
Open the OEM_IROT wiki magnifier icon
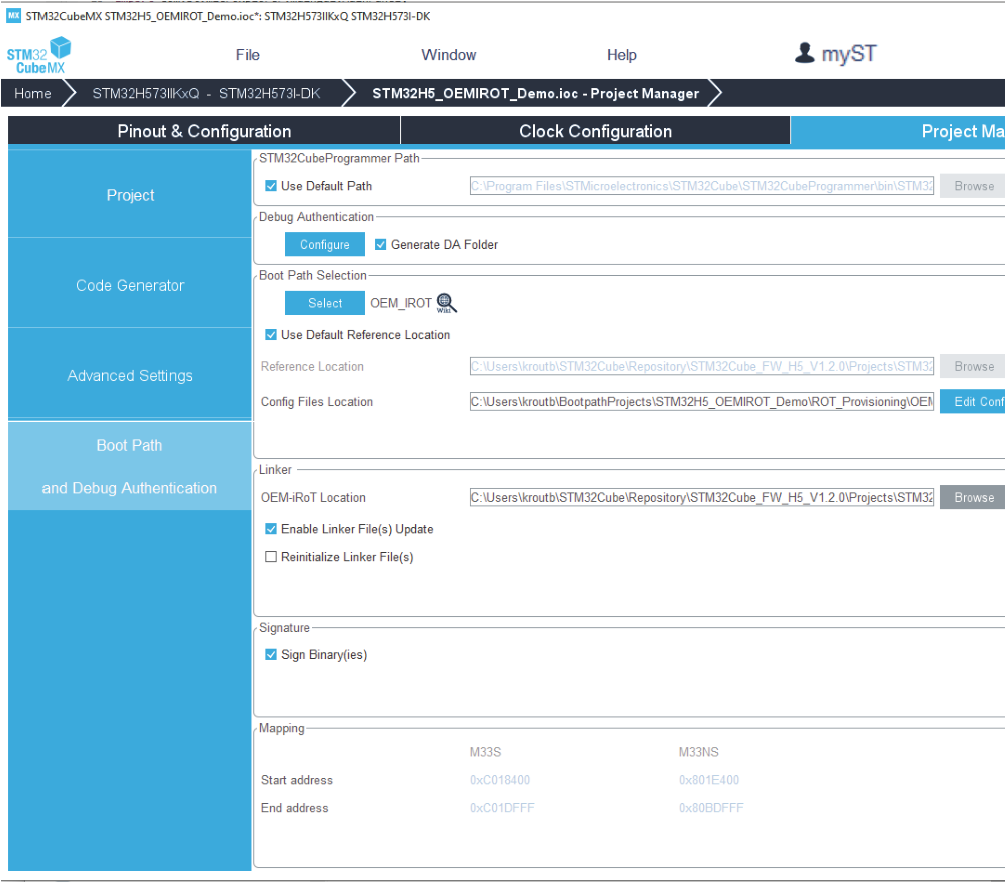click(446, 303)
